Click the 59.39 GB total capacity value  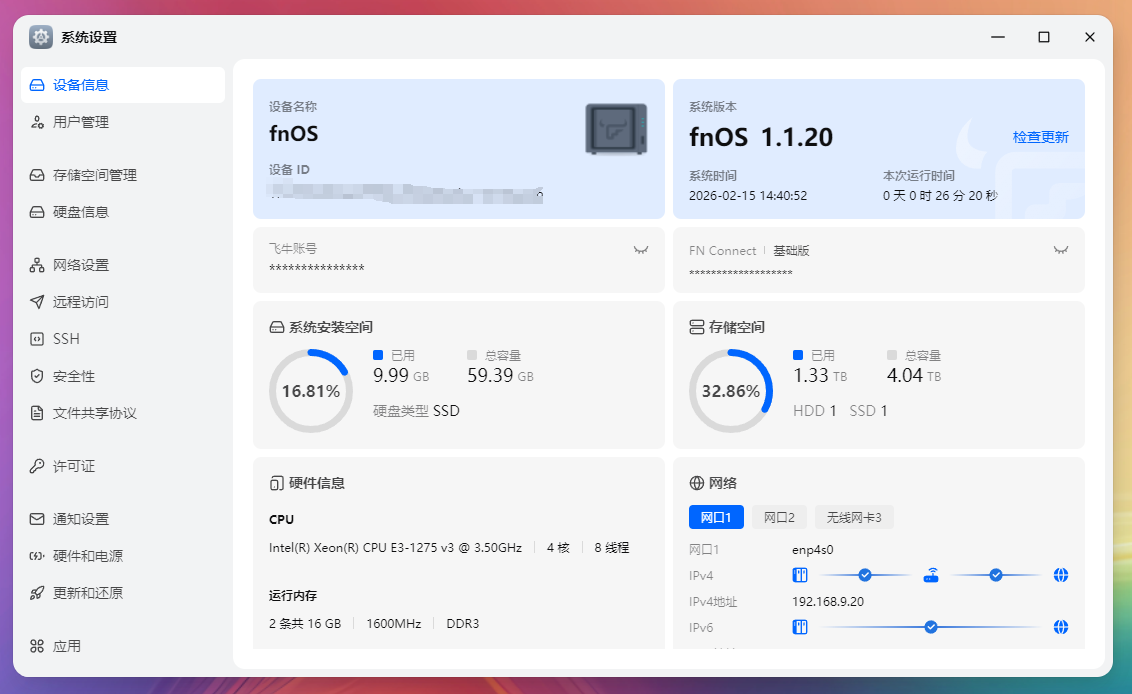500,376
